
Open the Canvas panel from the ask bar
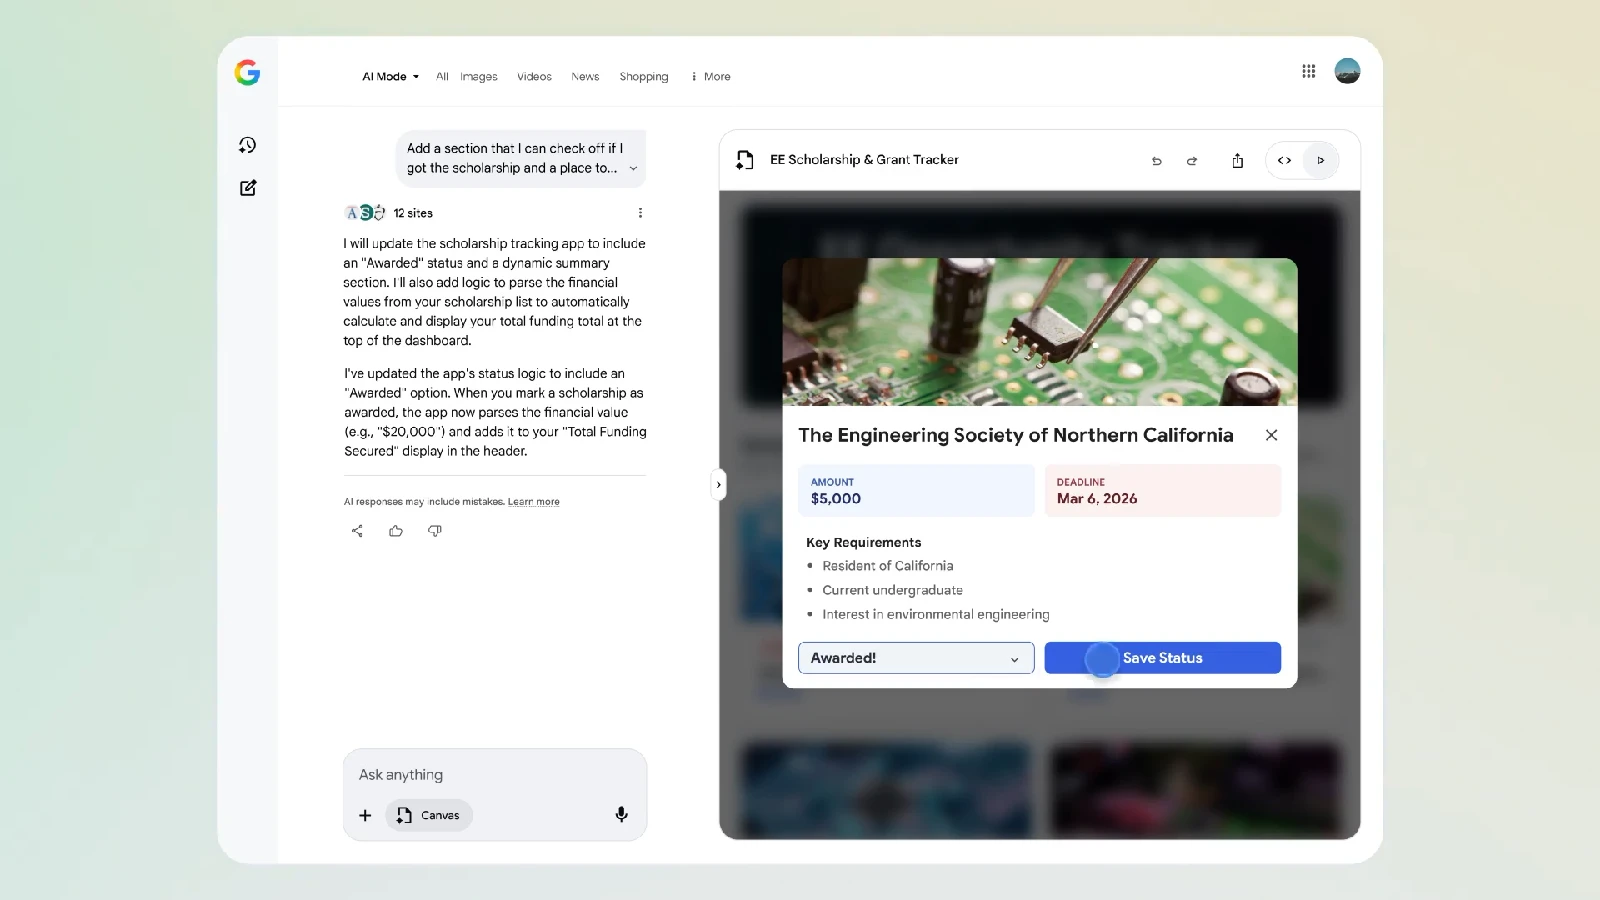coord(428,815)
